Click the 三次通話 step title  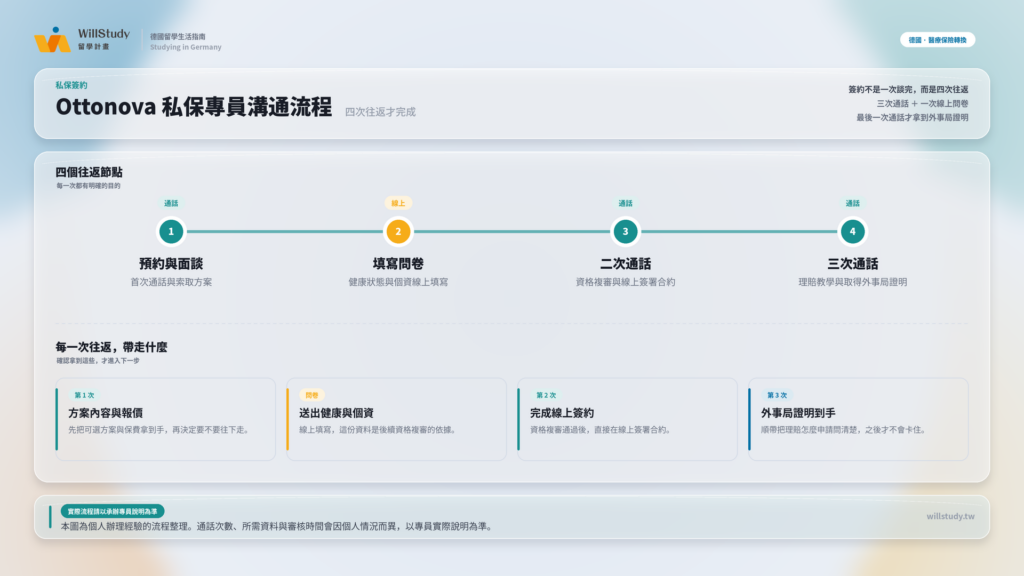tap(852, 264)
